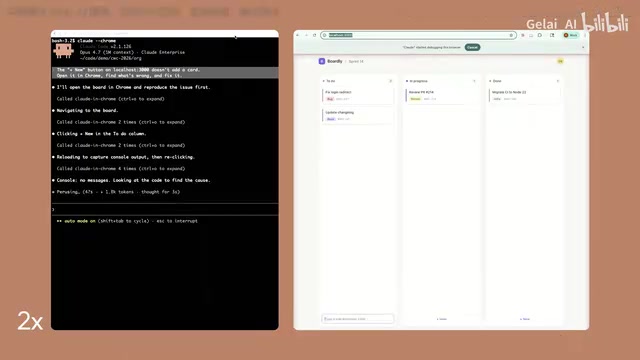Focus the new card title input in To do
This screenshot has width=640, height=360.
click(358, 319)
